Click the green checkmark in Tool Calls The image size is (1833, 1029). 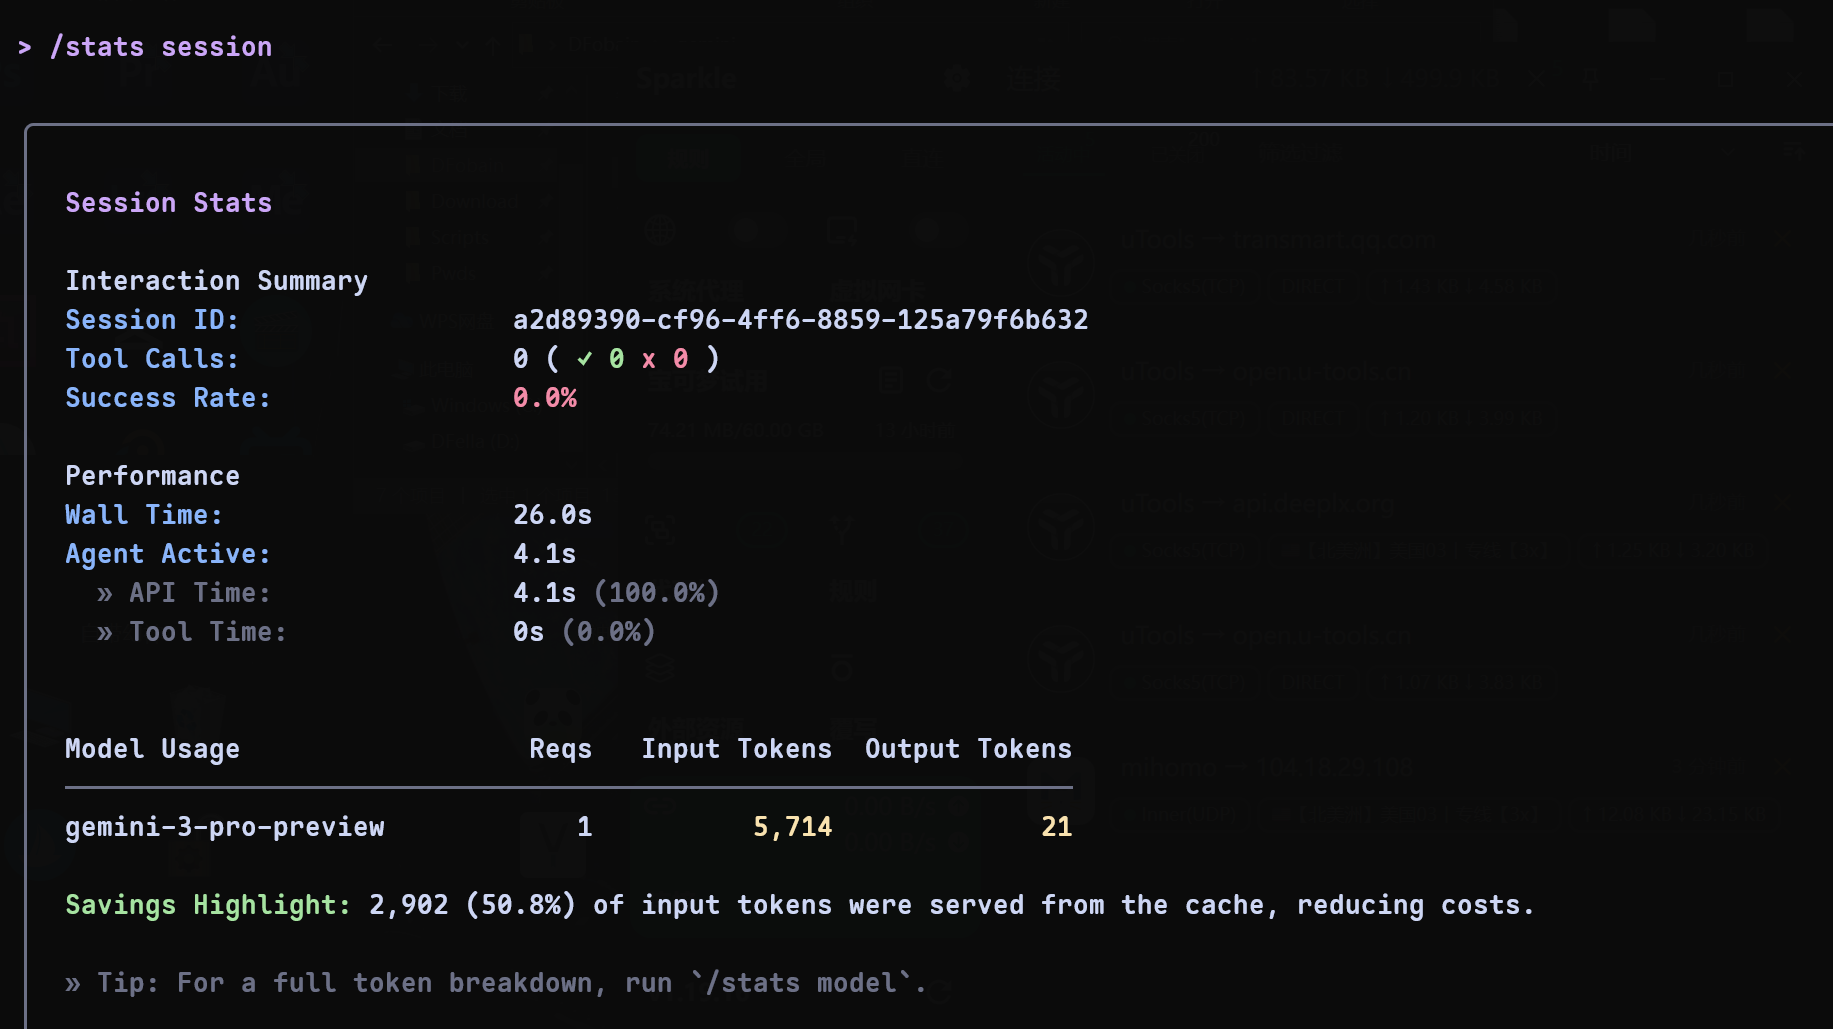tap(585, 358)
